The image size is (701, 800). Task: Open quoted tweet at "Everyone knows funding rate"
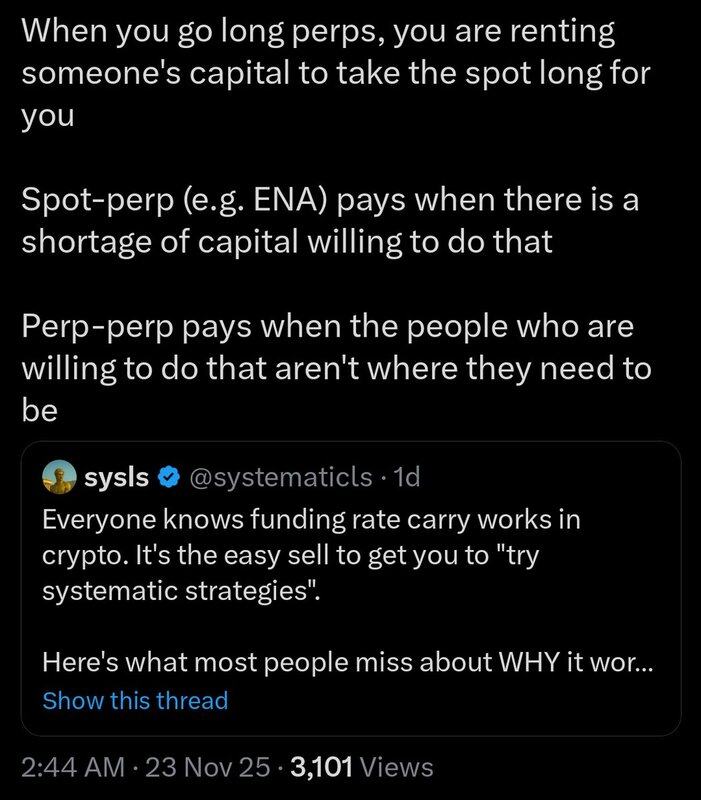(x=312, y=522)
